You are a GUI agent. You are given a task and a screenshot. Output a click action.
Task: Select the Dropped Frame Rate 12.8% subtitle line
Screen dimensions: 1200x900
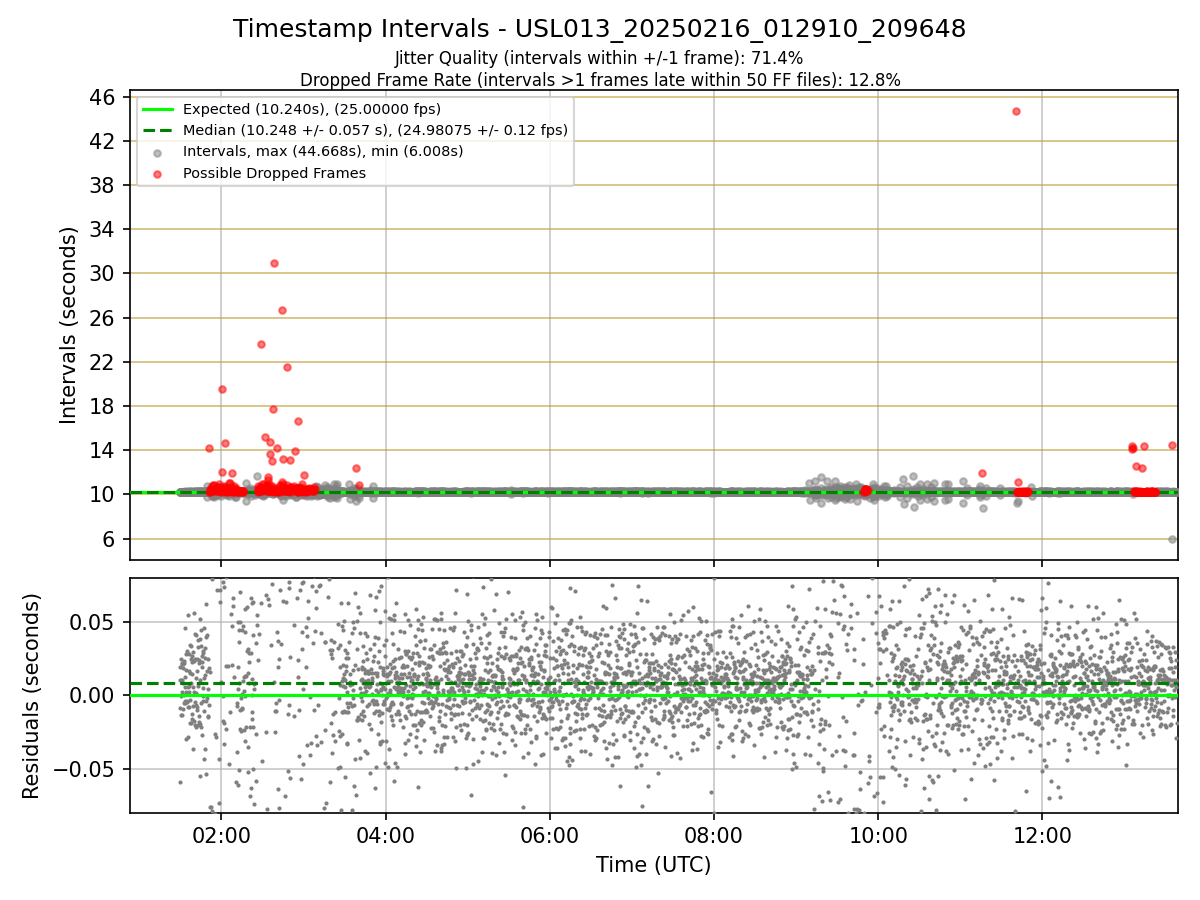(600, 80)
